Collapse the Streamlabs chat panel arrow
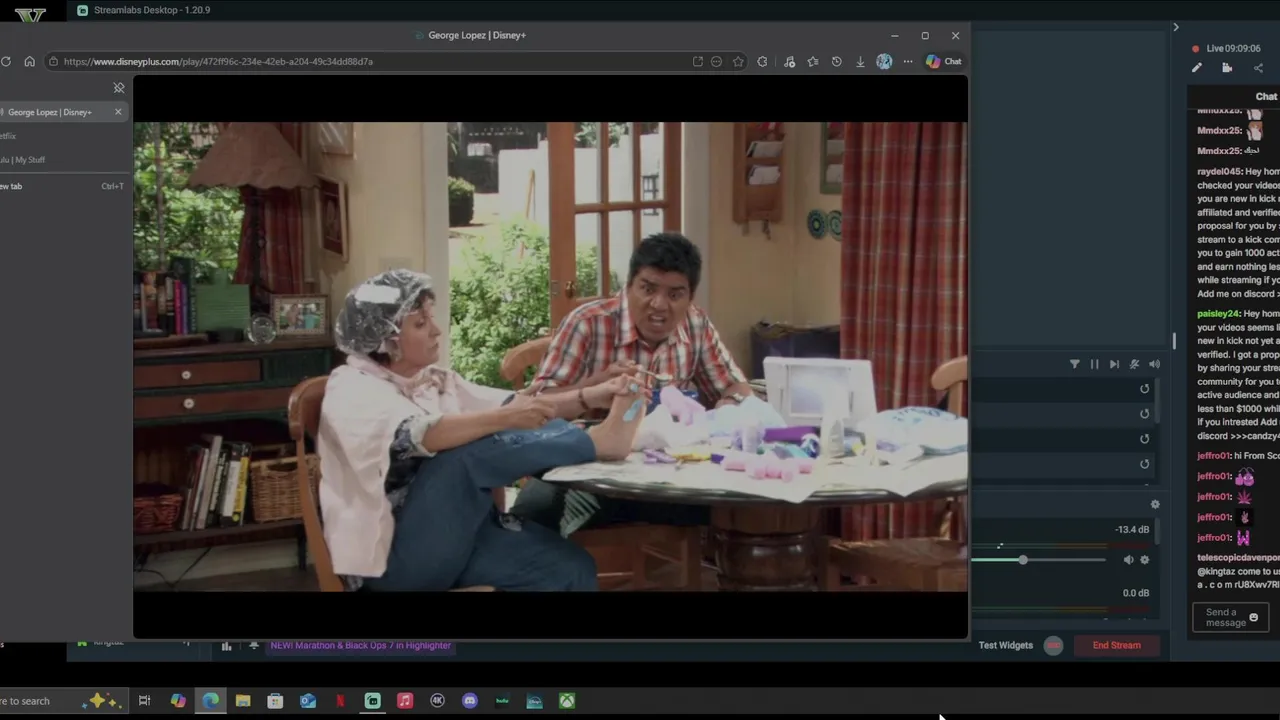This screenshot has width=1280, height=720. pos(1176,27)
